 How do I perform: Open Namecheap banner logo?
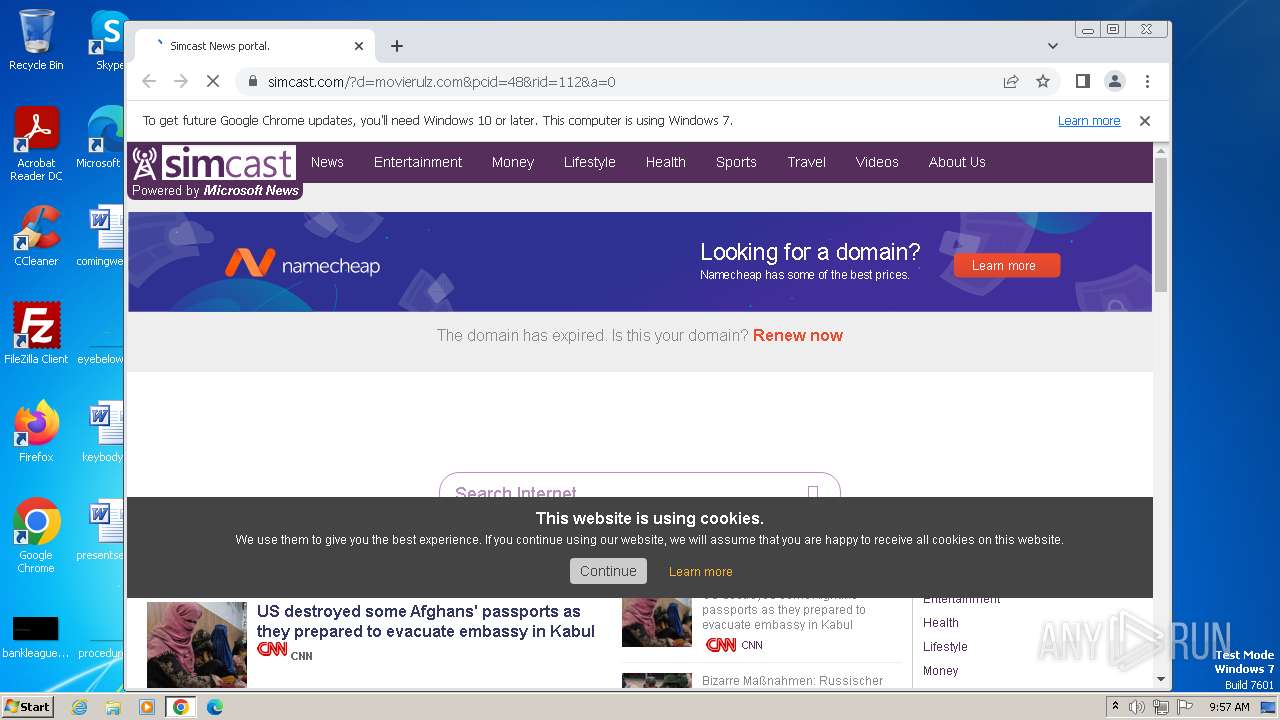coord(302,264)
